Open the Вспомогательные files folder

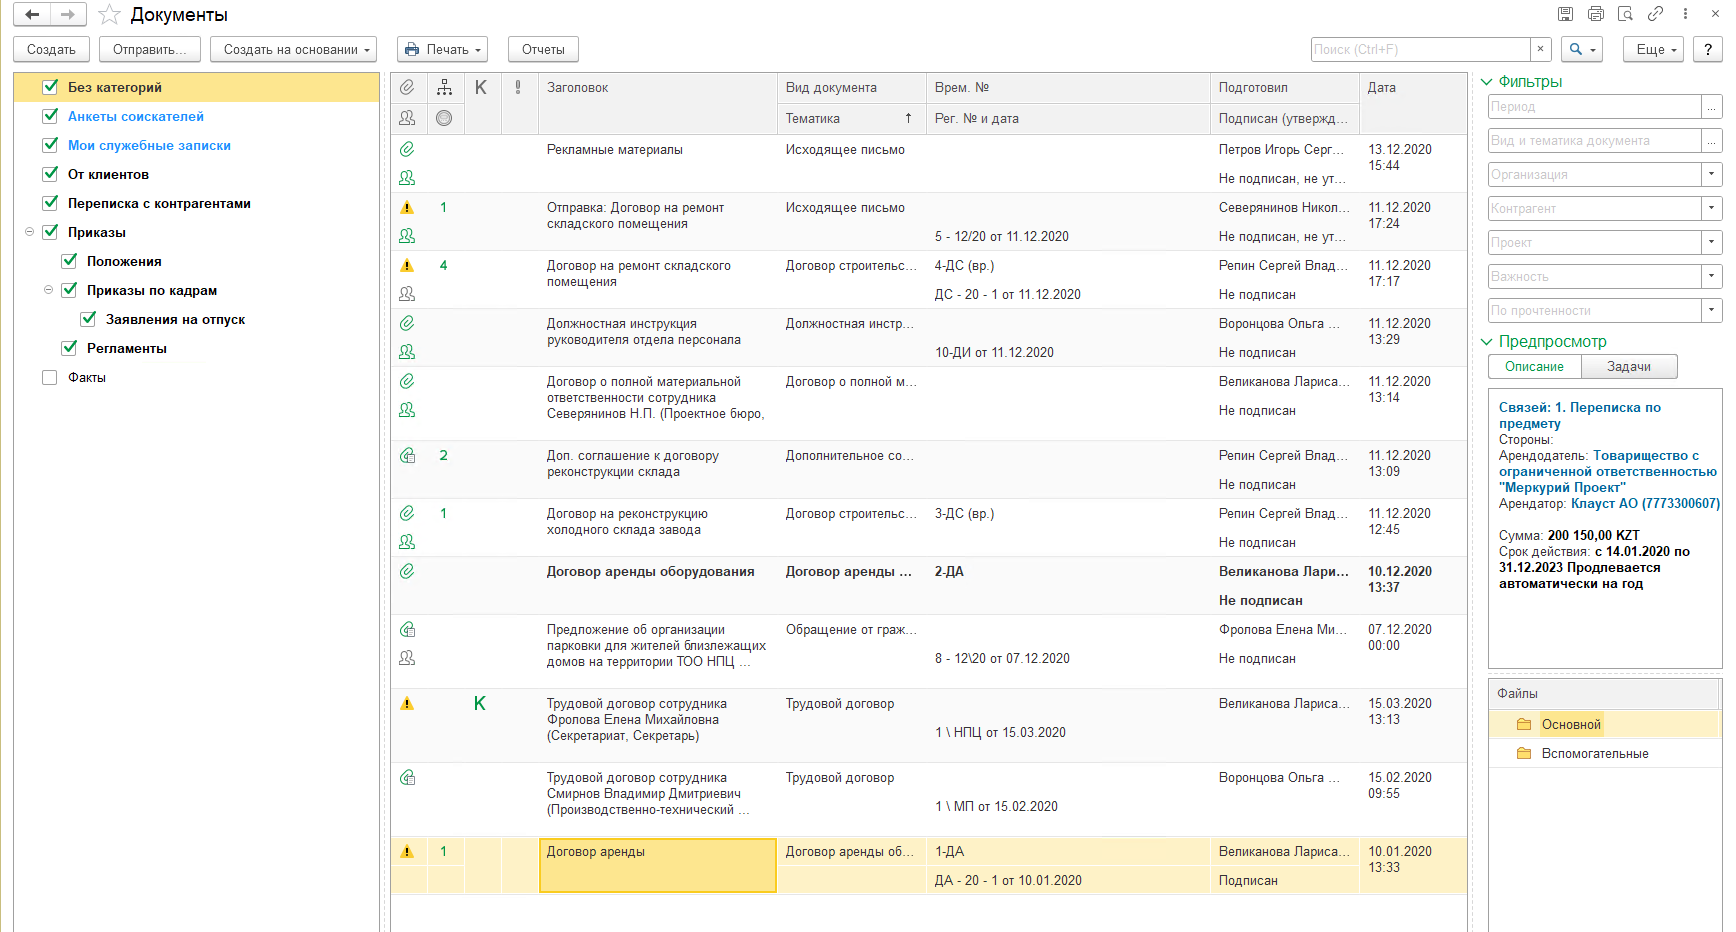[1594, 754]
